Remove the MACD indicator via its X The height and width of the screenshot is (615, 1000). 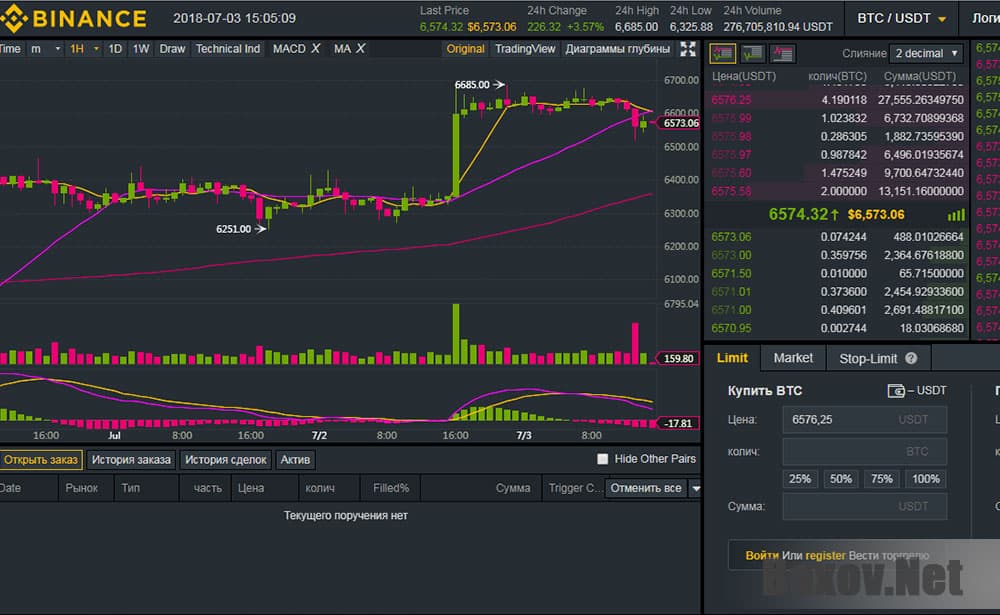click(316, 48)
